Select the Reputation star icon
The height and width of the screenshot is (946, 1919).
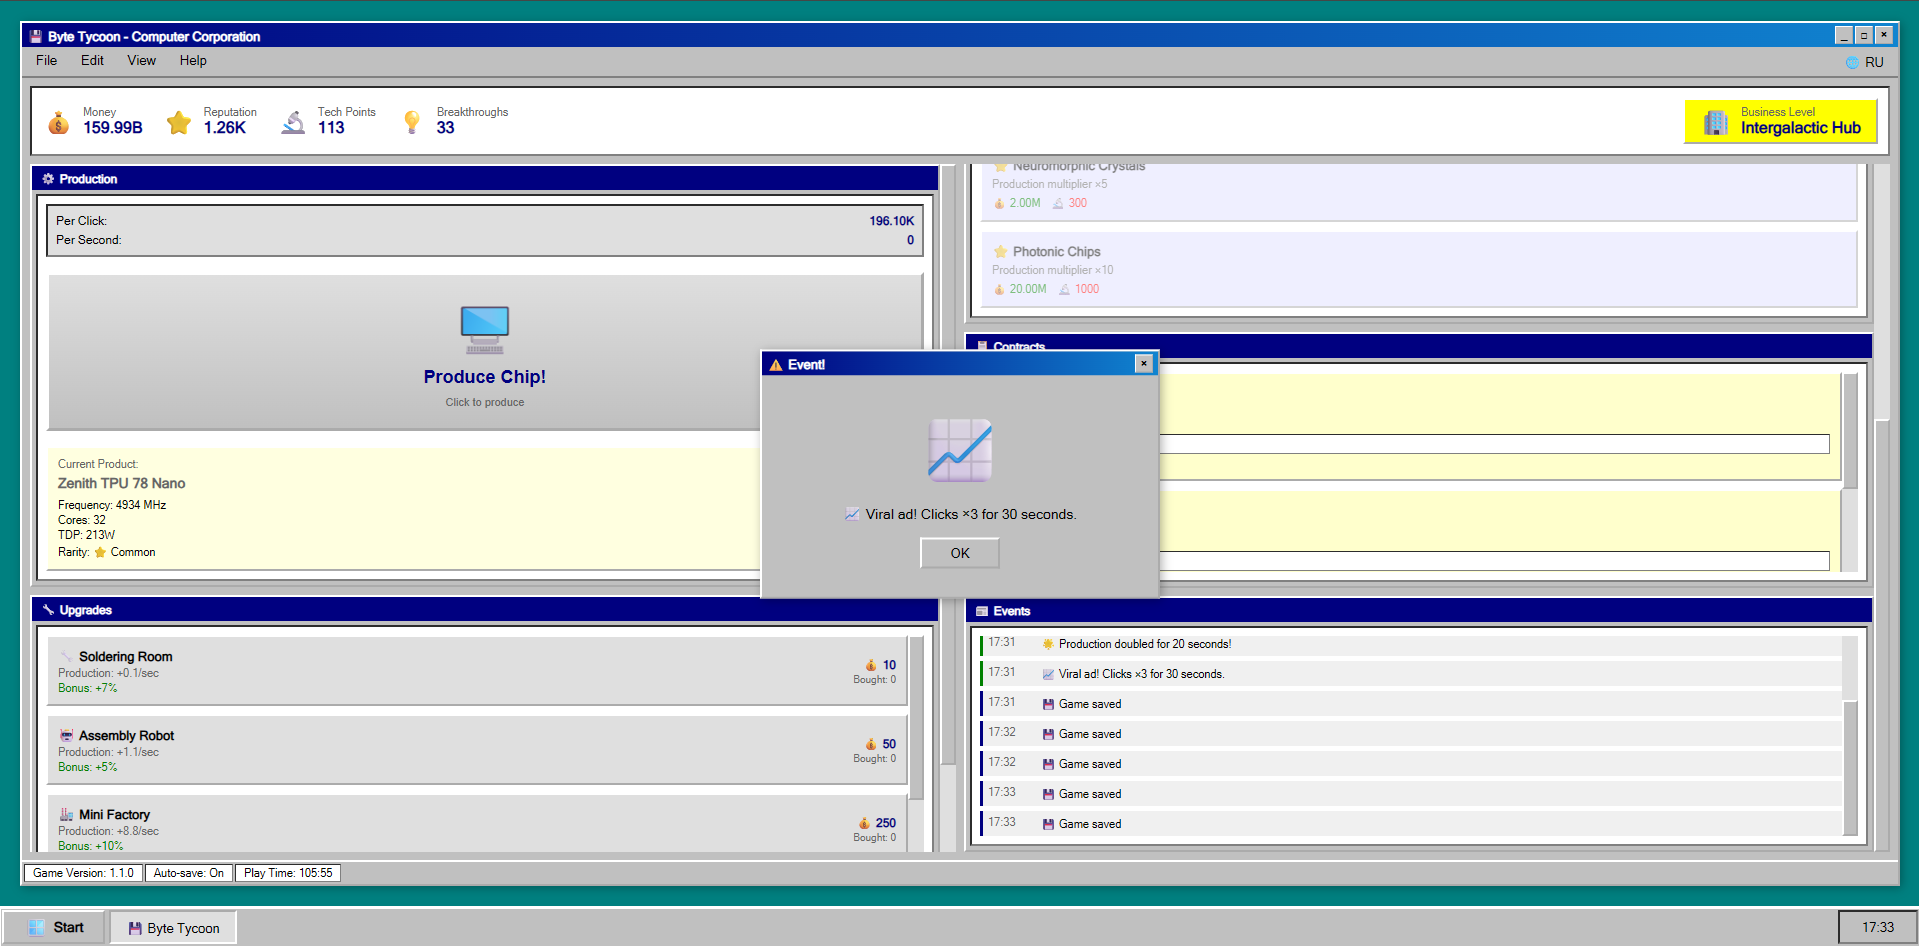click(x=178, y=121)
